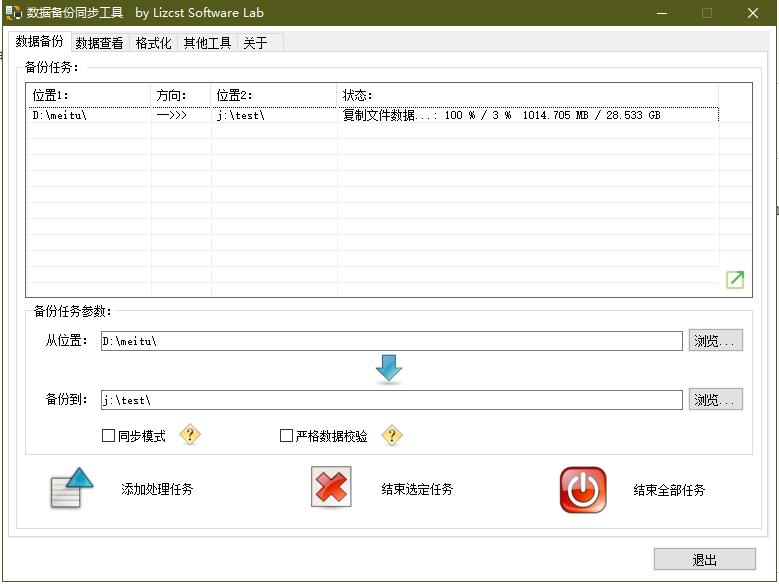This screenshot has height=584, width=779.
Task: Select the D:\meitu\ task row
Action: click(x=373, y=115)
